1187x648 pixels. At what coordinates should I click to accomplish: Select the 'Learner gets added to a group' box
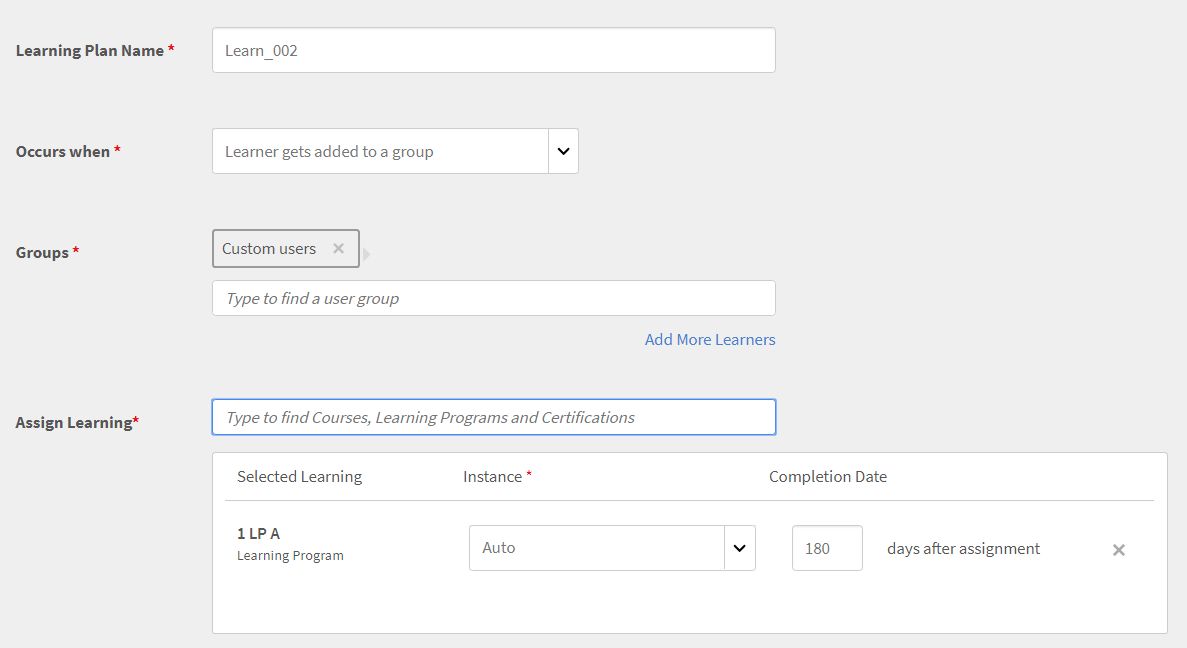point(380,151)
